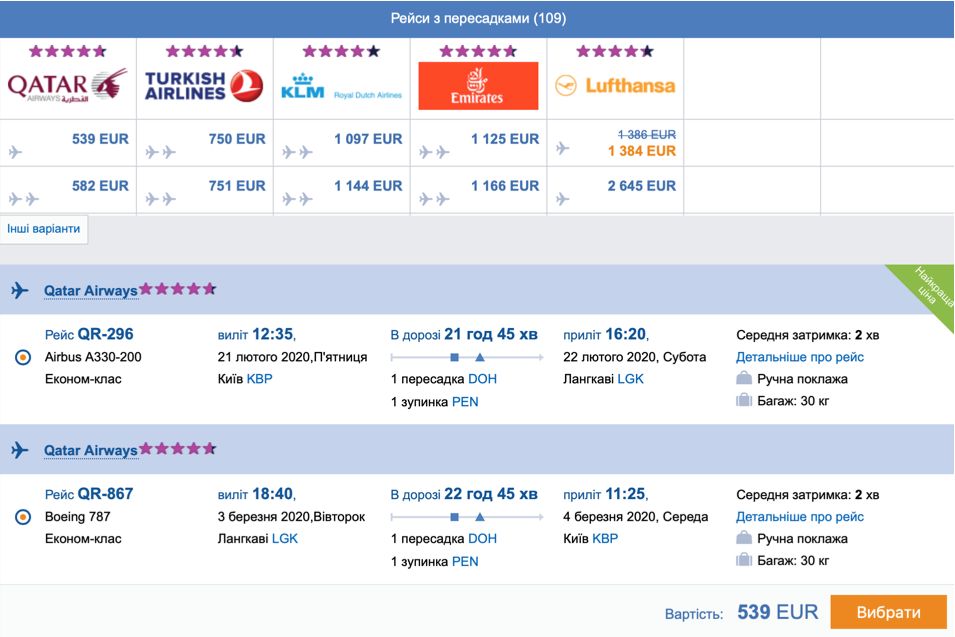This screenshot has width=955, height=637.
Task: Click hand luggage icon for QR-867
Action: (x=744, y=538)
